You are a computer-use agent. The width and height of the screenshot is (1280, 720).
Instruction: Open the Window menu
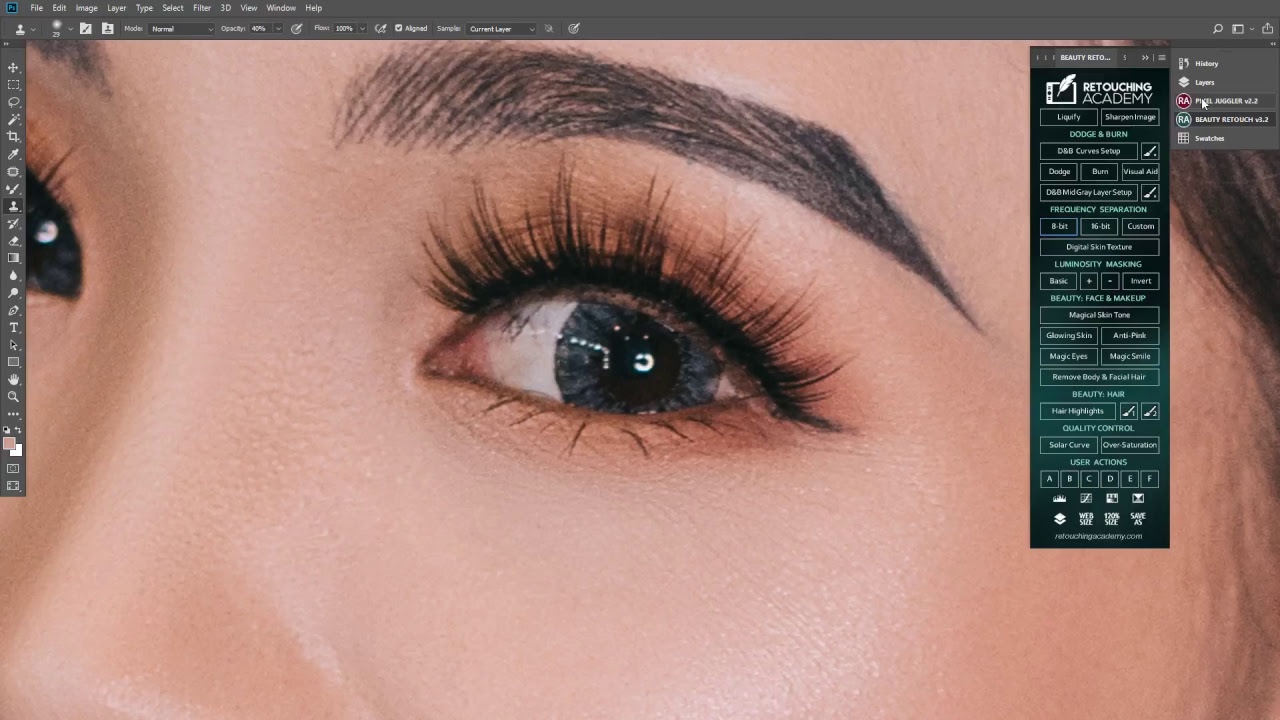tap(281, 8)
